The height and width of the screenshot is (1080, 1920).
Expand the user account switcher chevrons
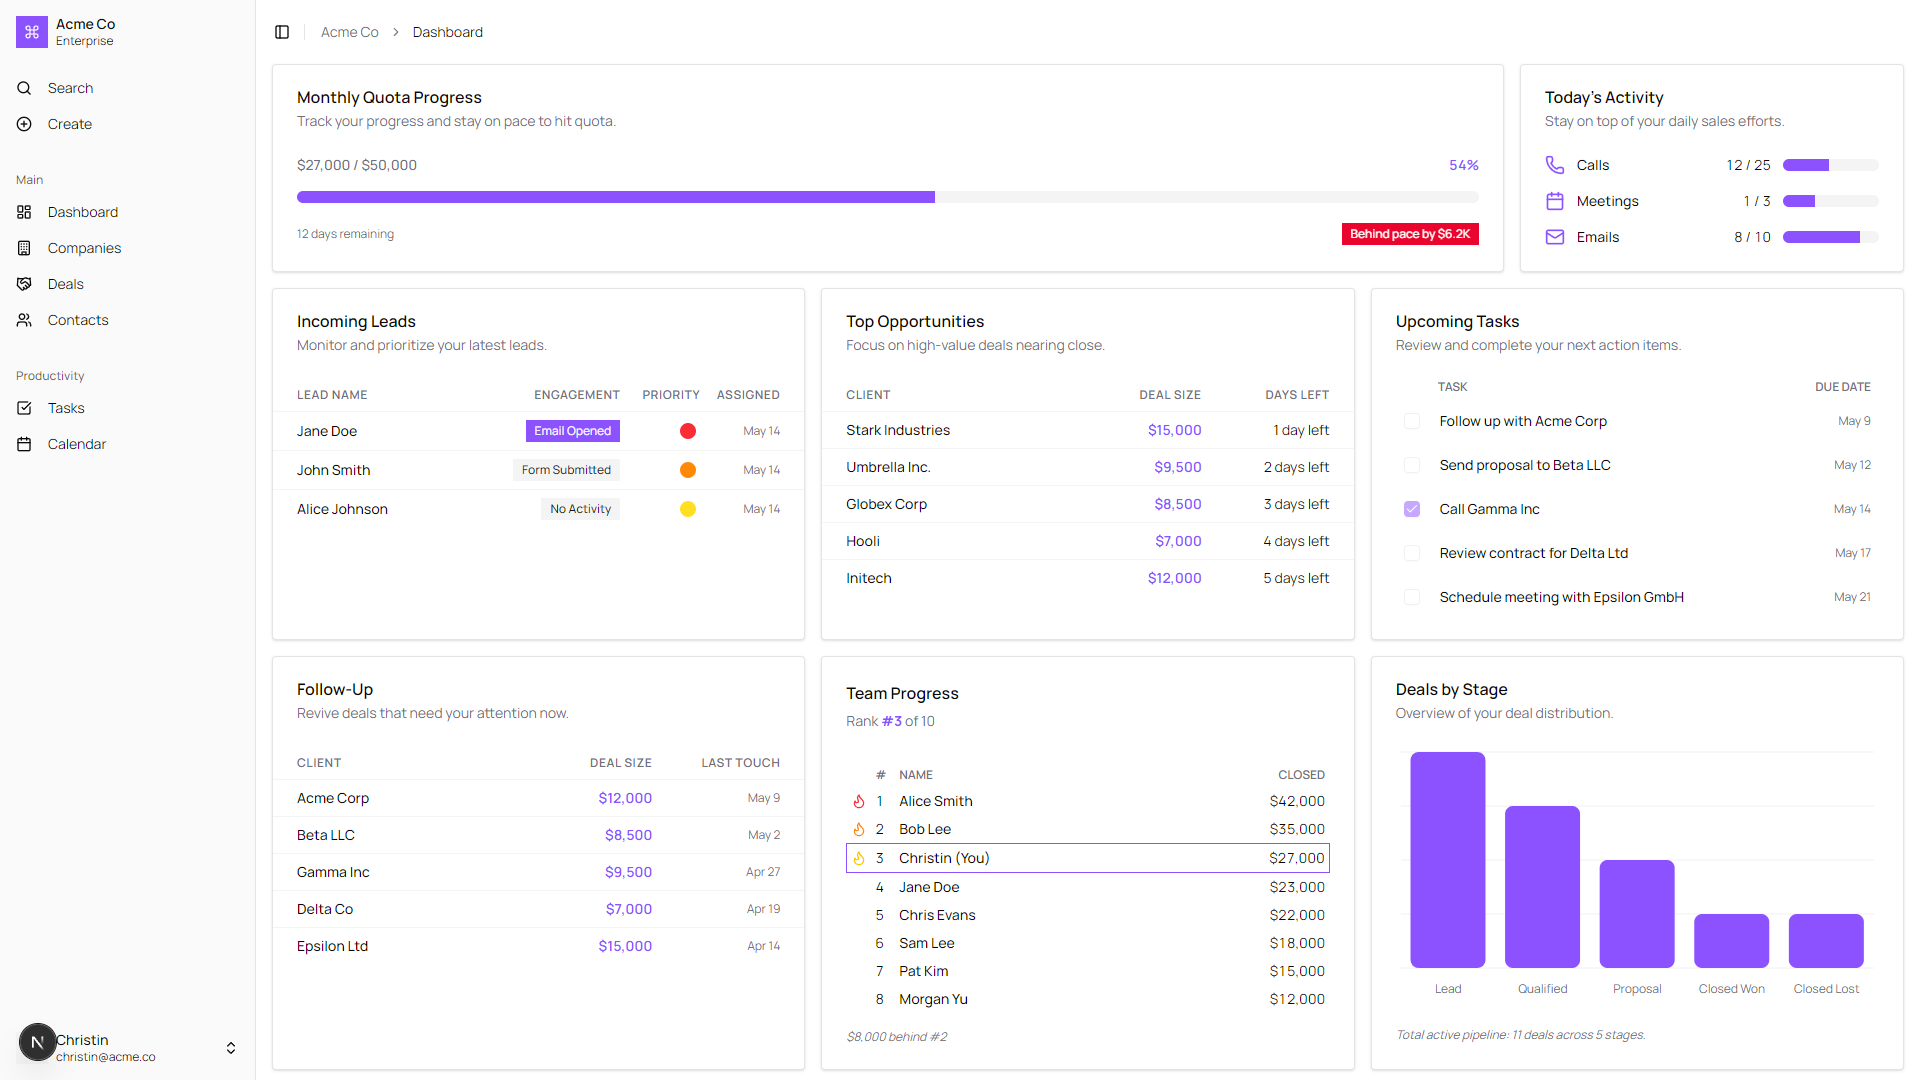[x=231, y=1048]
